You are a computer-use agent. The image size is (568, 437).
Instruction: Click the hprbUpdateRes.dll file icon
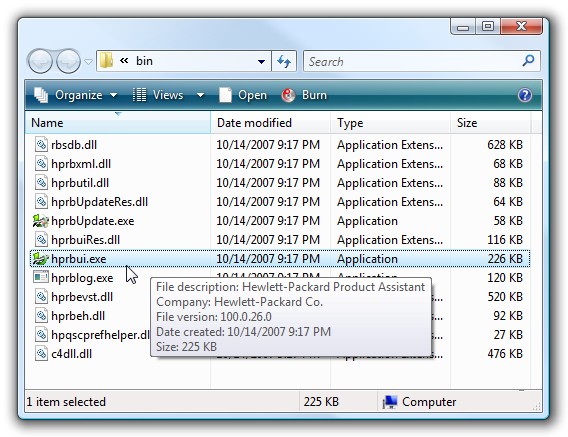[41, 201]
